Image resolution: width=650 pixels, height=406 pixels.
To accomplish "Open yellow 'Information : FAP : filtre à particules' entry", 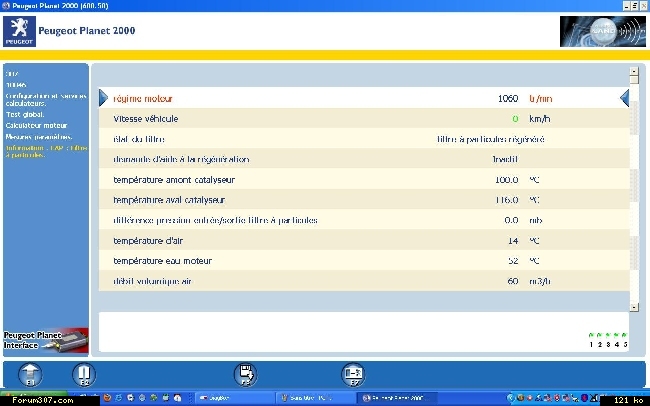I will (46, 151).
